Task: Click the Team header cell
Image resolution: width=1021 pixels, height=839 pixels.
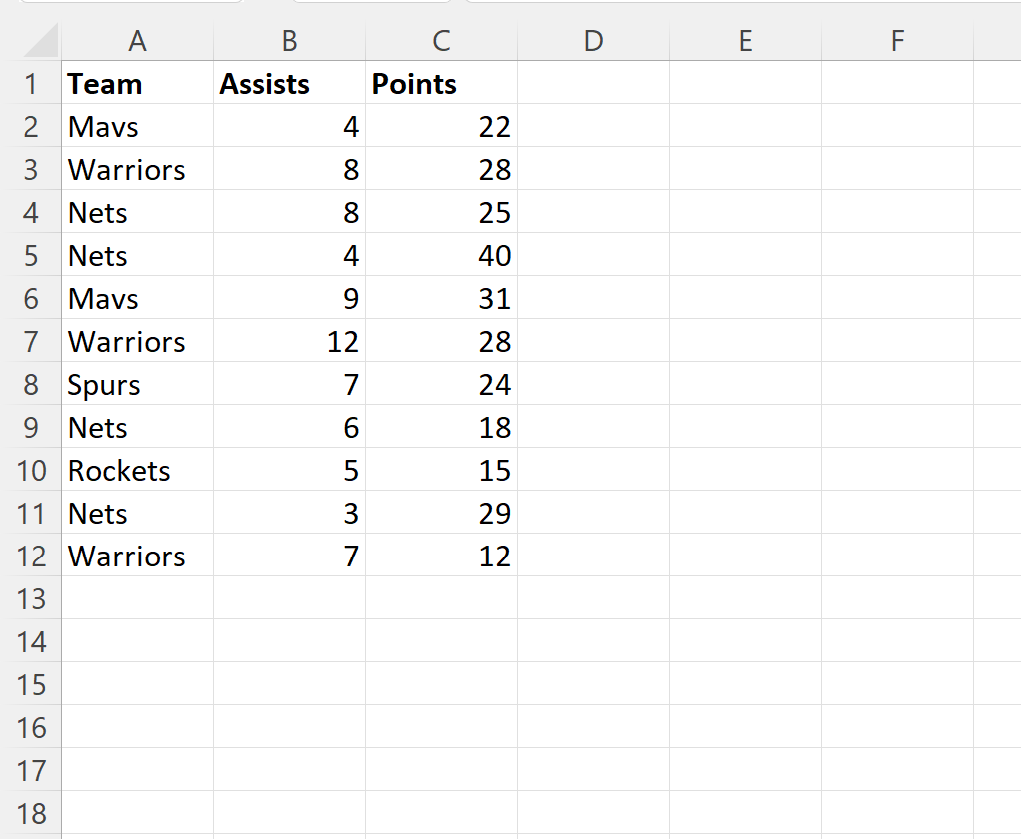Action: (137, 84)
